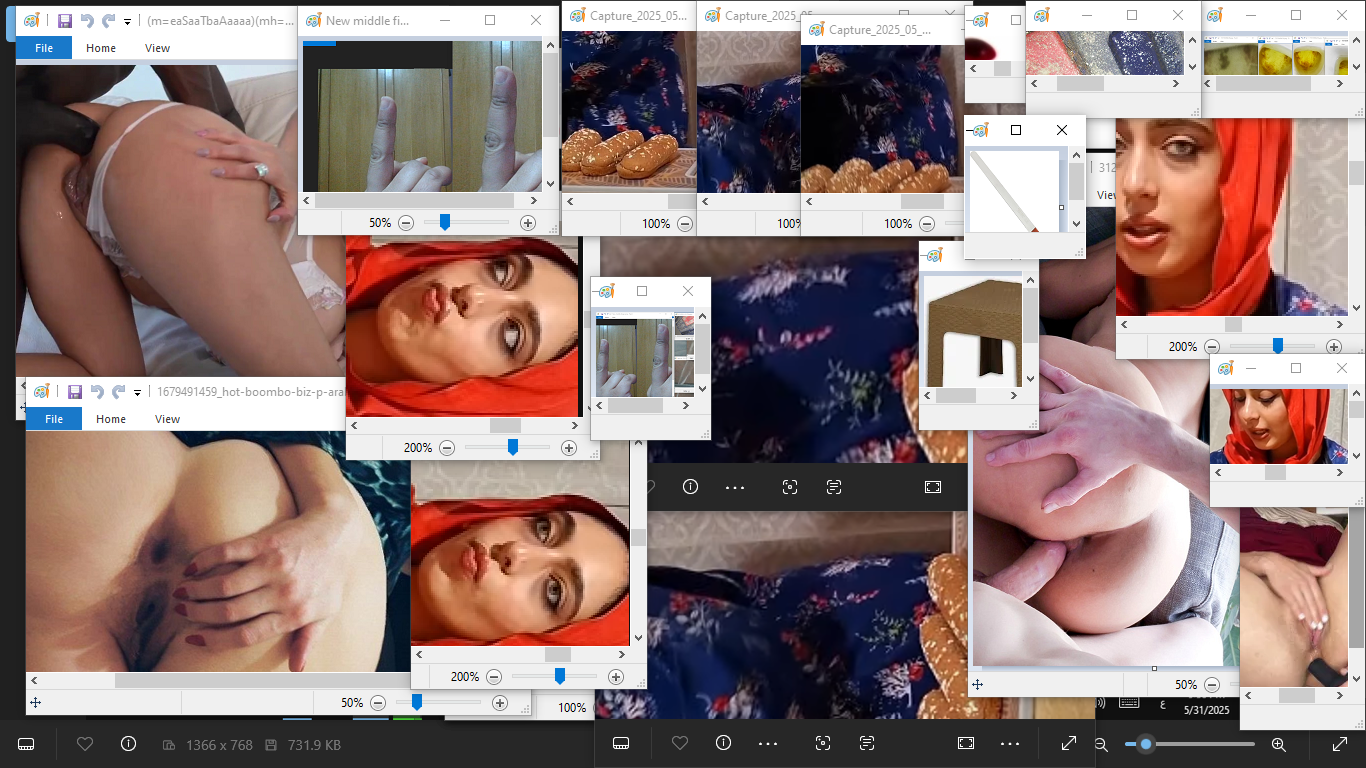The width and height of the screenshot is (1366, 768).
Task: Click the Photos zoom-in magnifier icon
Action: coord(1278,744)
